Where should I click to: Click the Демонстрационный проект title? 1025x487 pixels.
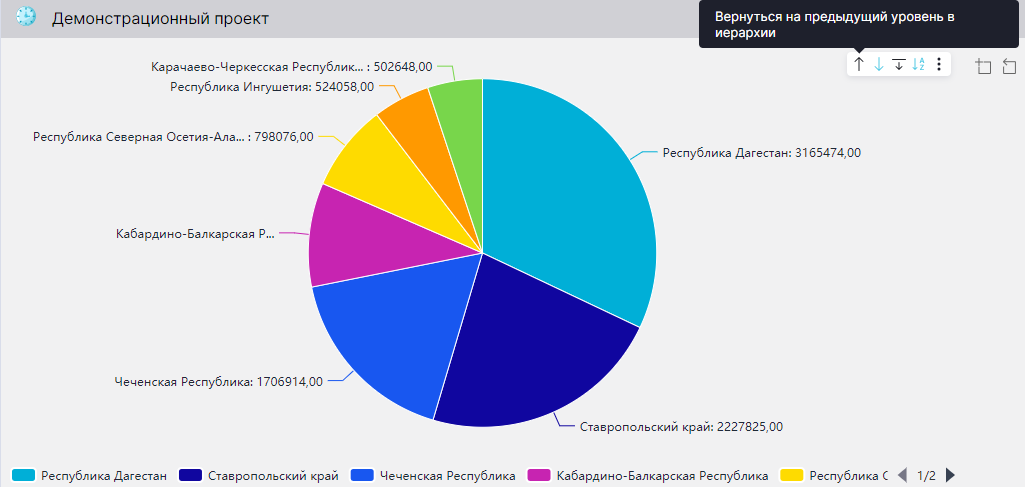[160, 19]
